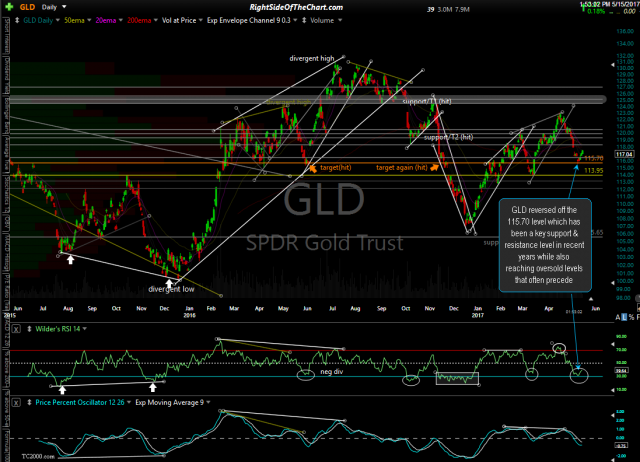Screen dimensions: 640x462
Task: Open the Exp Moving Average 9 dropdown
Action: pyautogui.click(x=208, y=402)
